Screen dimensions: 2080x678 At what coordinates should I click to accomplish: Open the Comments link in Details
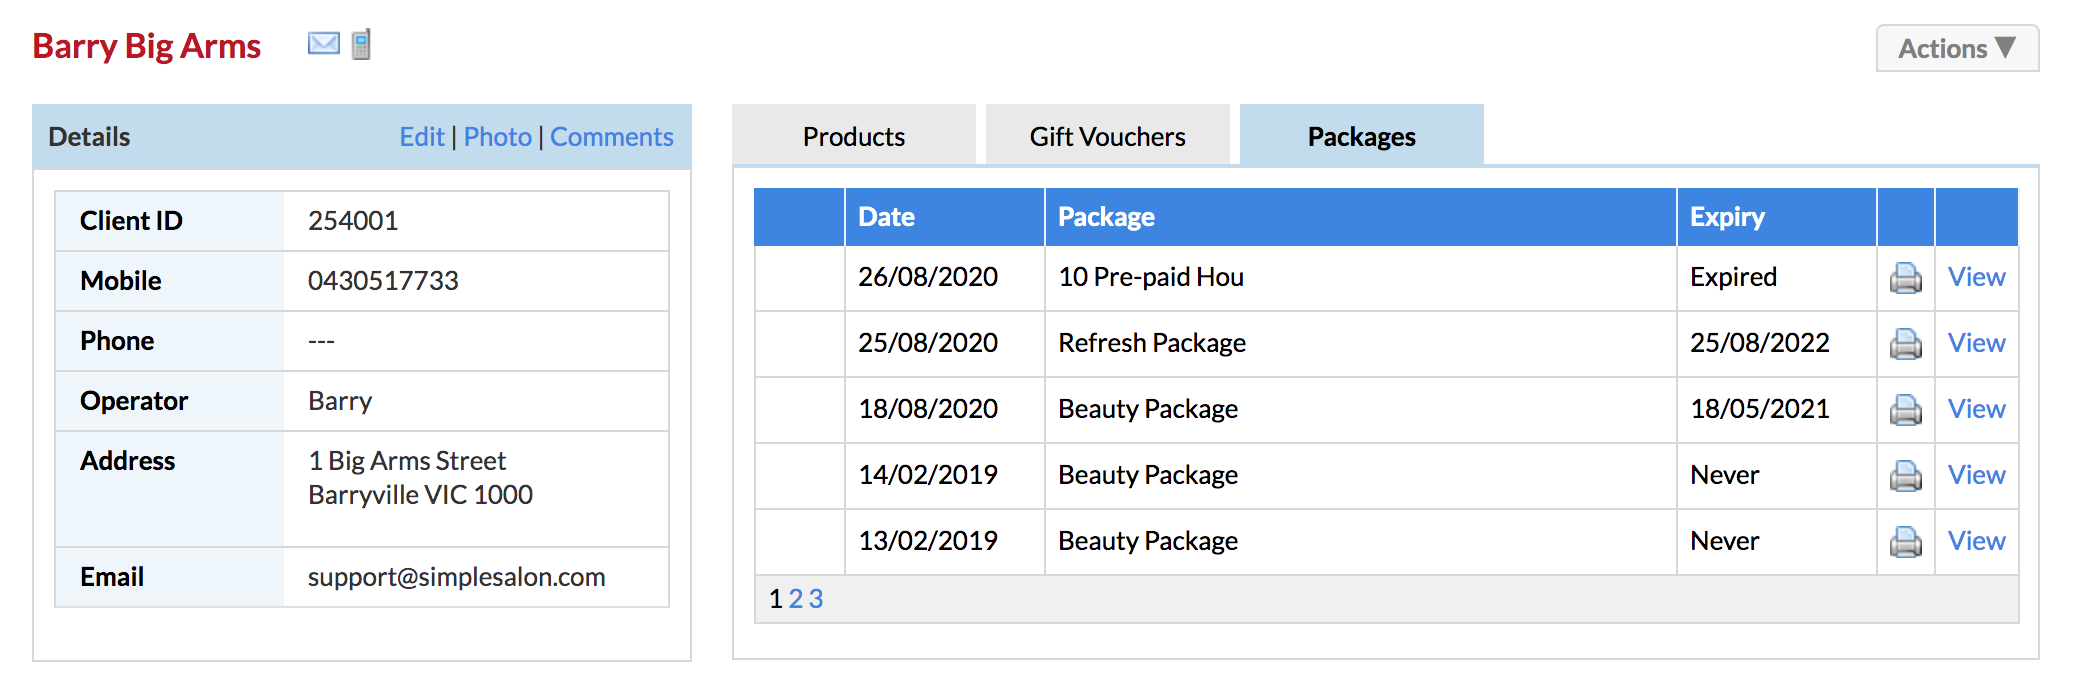point(612,137)
